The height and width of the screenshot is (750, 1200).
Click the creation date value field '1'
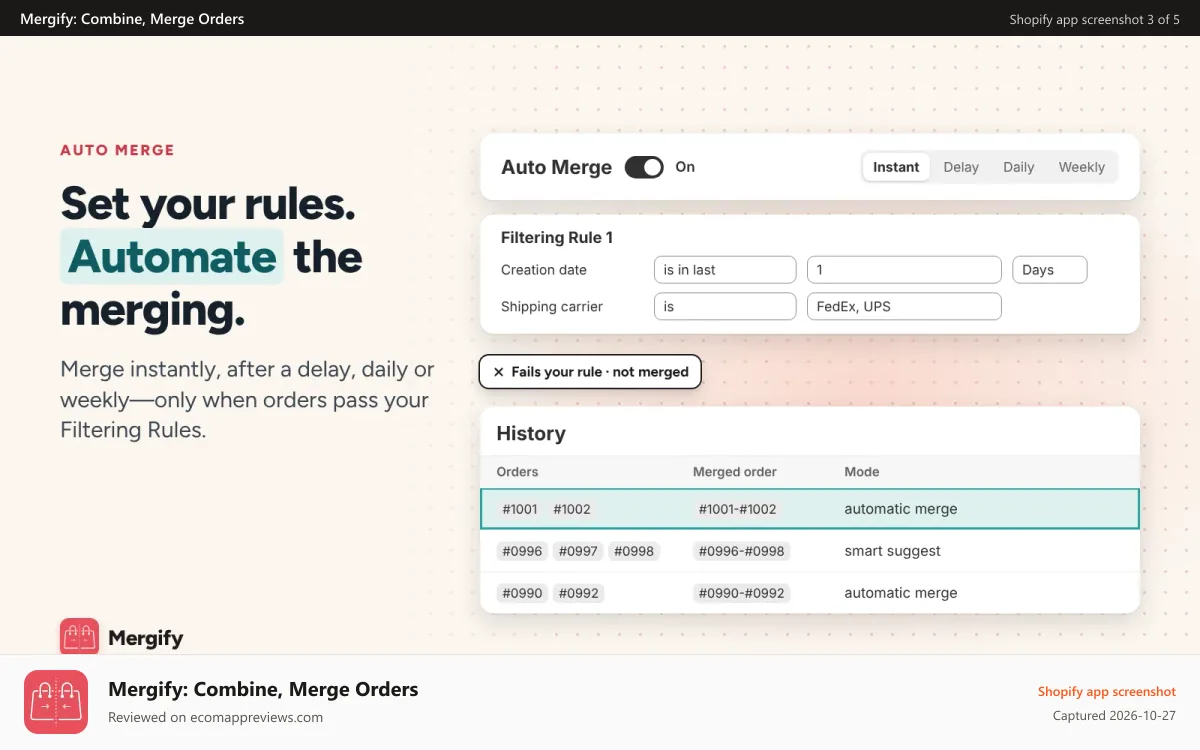(904, 270)
